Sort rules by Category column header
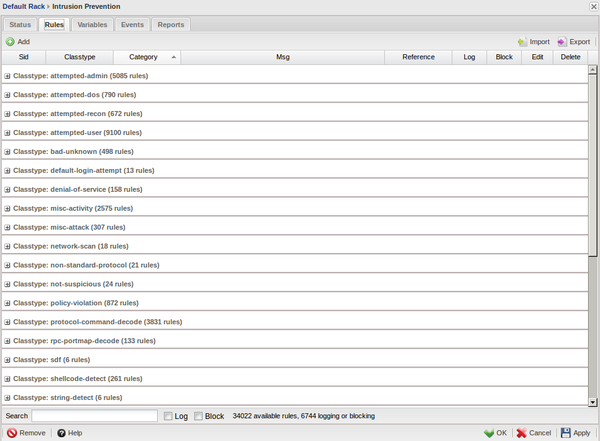 pyautogui.click(x=143, y=57)
